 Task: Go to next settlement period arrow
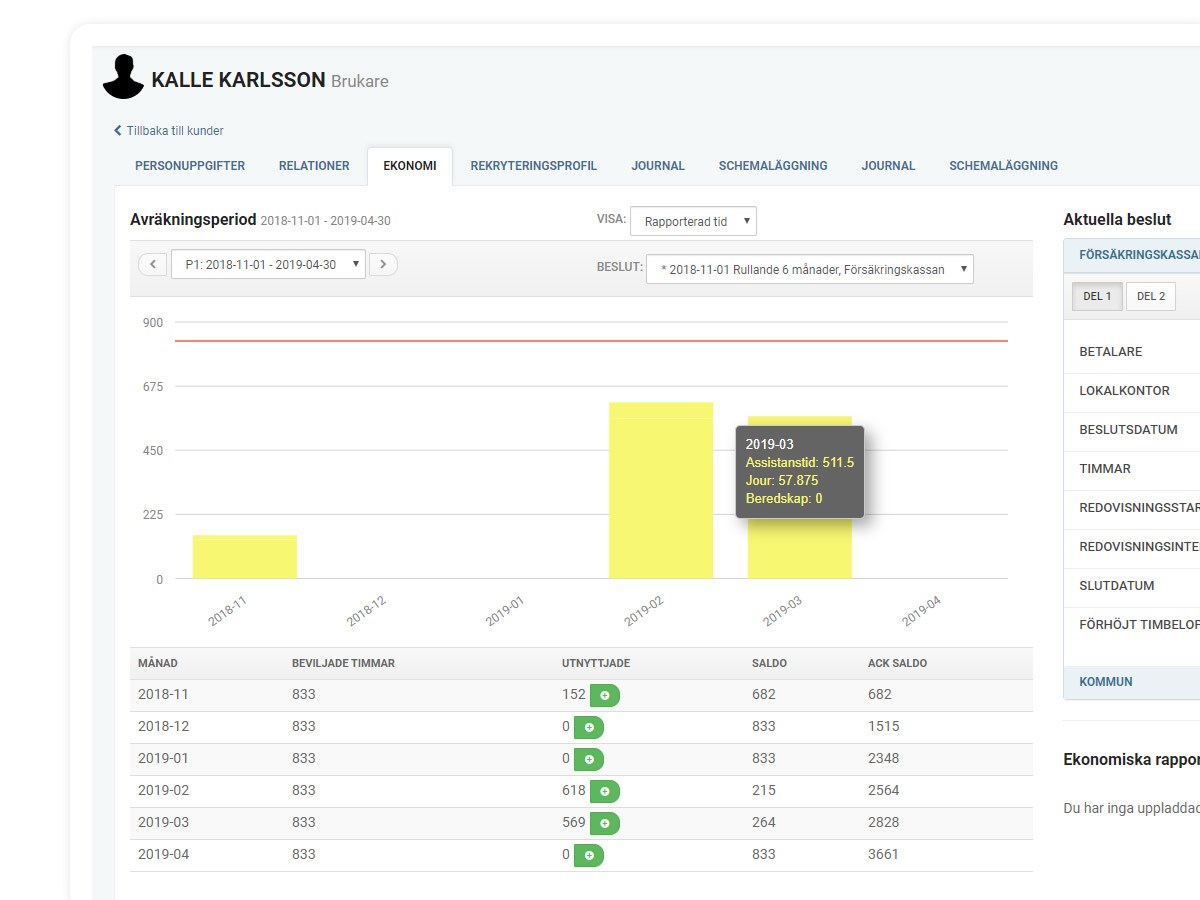[x=383, y=264]
